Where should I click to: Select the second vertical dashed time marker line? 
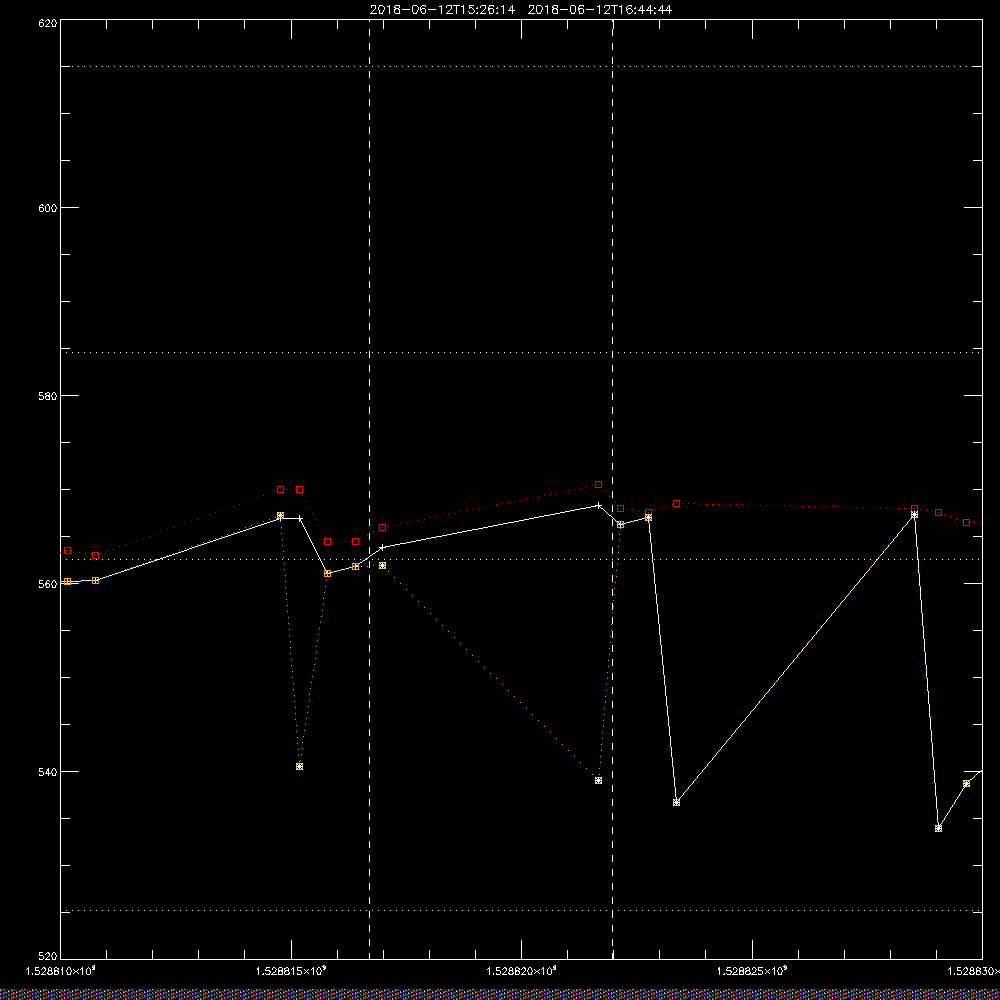[612, 490]
